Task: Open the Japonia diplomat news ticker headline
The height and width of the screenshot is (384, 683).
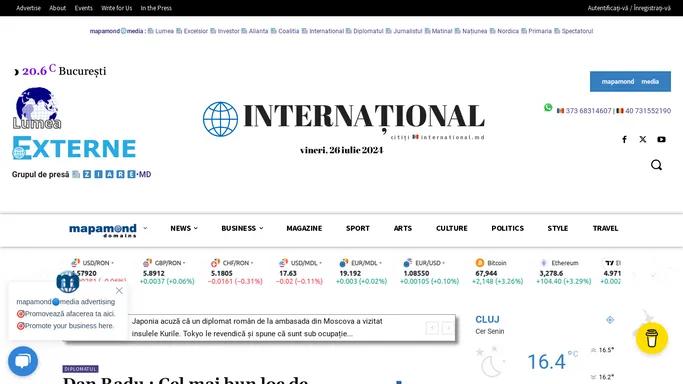Action: pyautogui.click(x=257, y=327)
